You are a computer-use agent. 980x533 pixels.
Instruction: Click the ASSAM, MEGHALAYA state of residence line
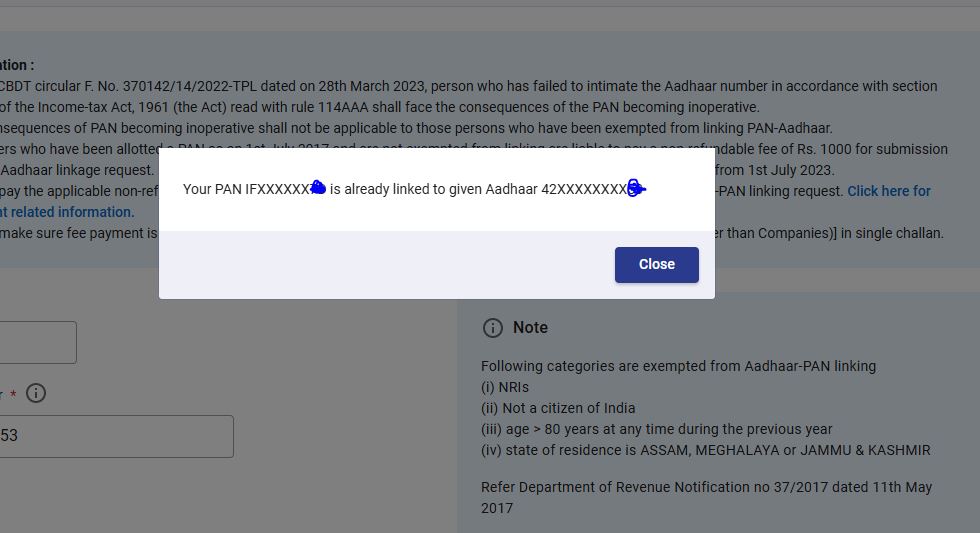(705, 450)
